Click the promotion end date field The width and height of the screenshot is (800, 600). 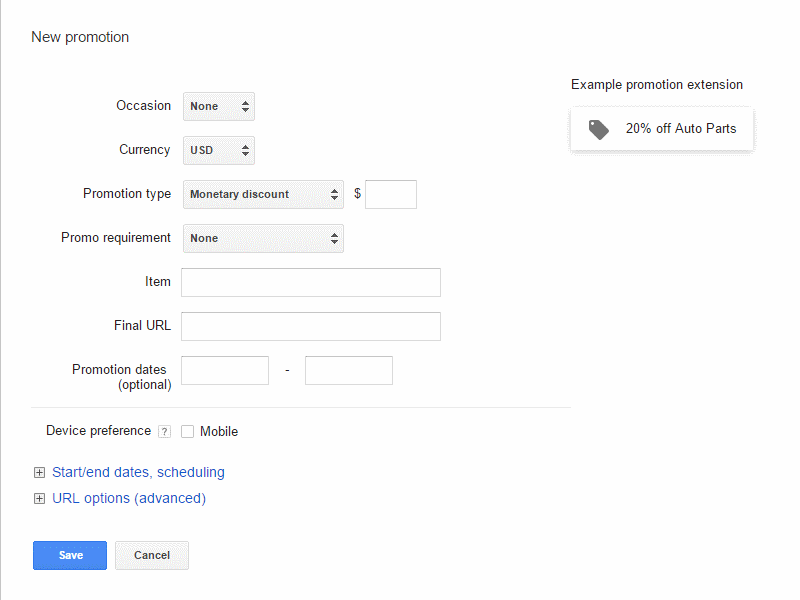(x=349, y=370)
